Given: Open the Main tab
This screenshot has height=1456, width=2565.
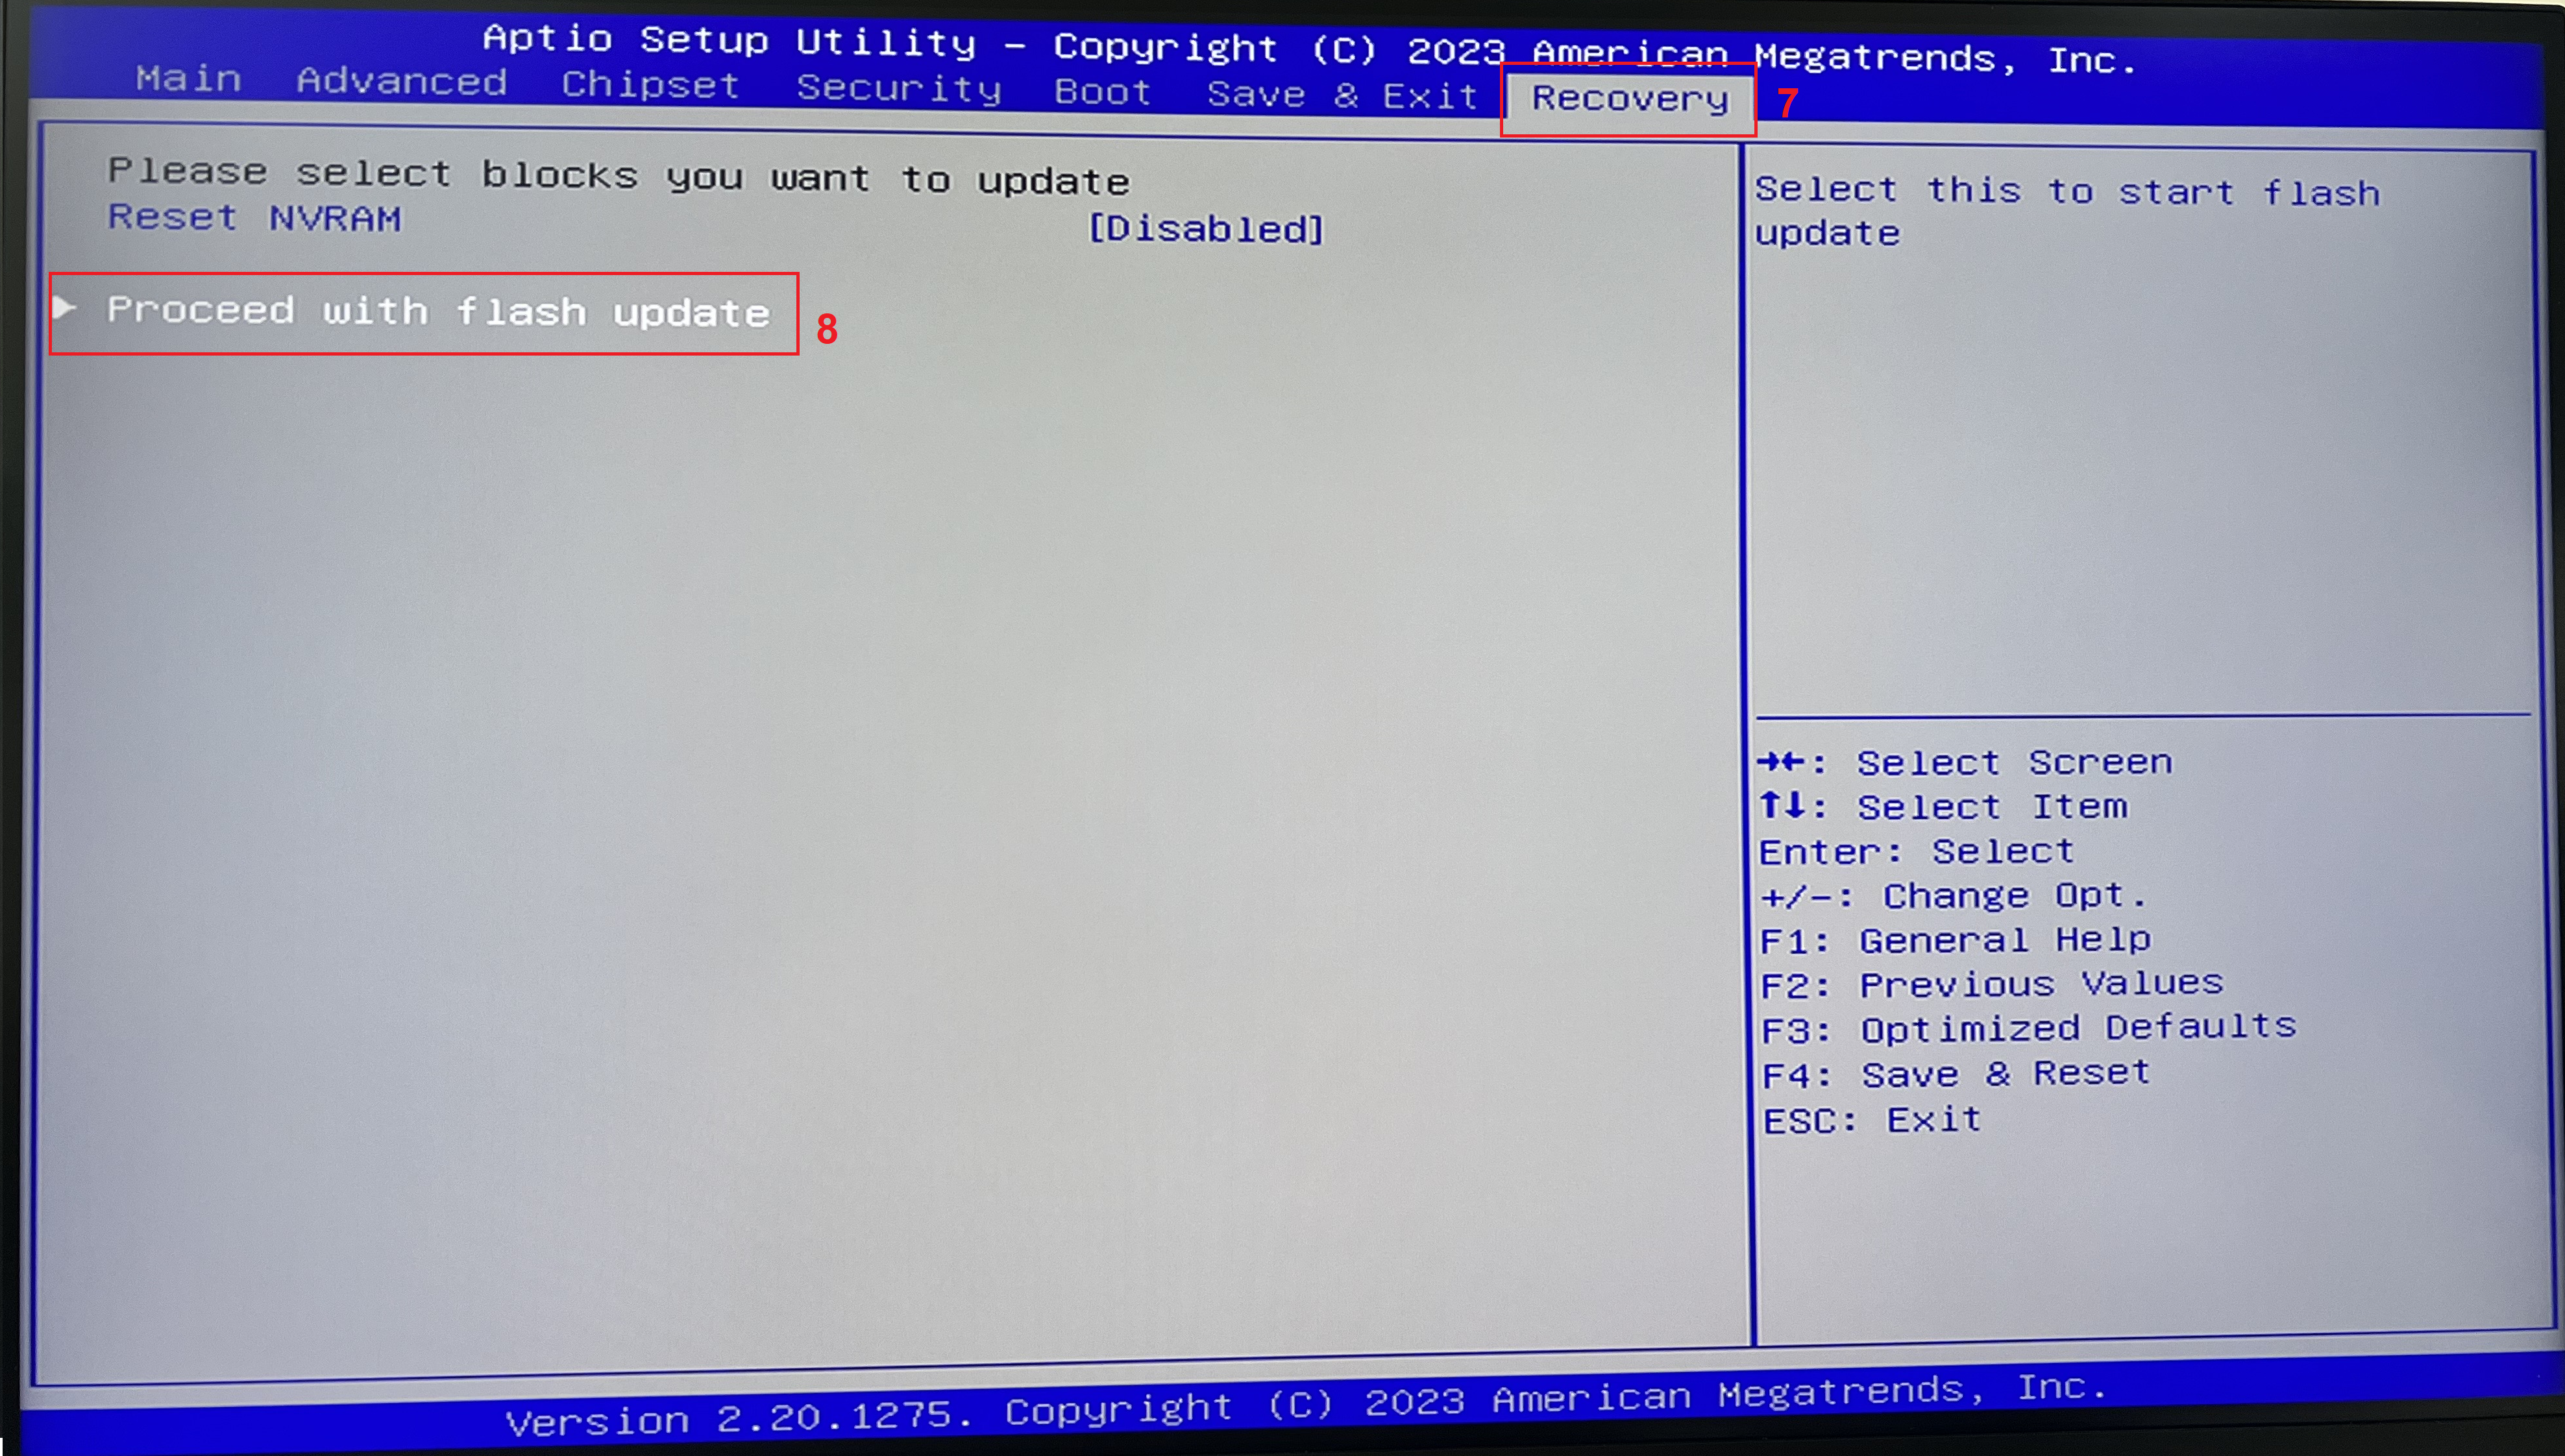Looking at the screenshot, I should pos(189,78).
